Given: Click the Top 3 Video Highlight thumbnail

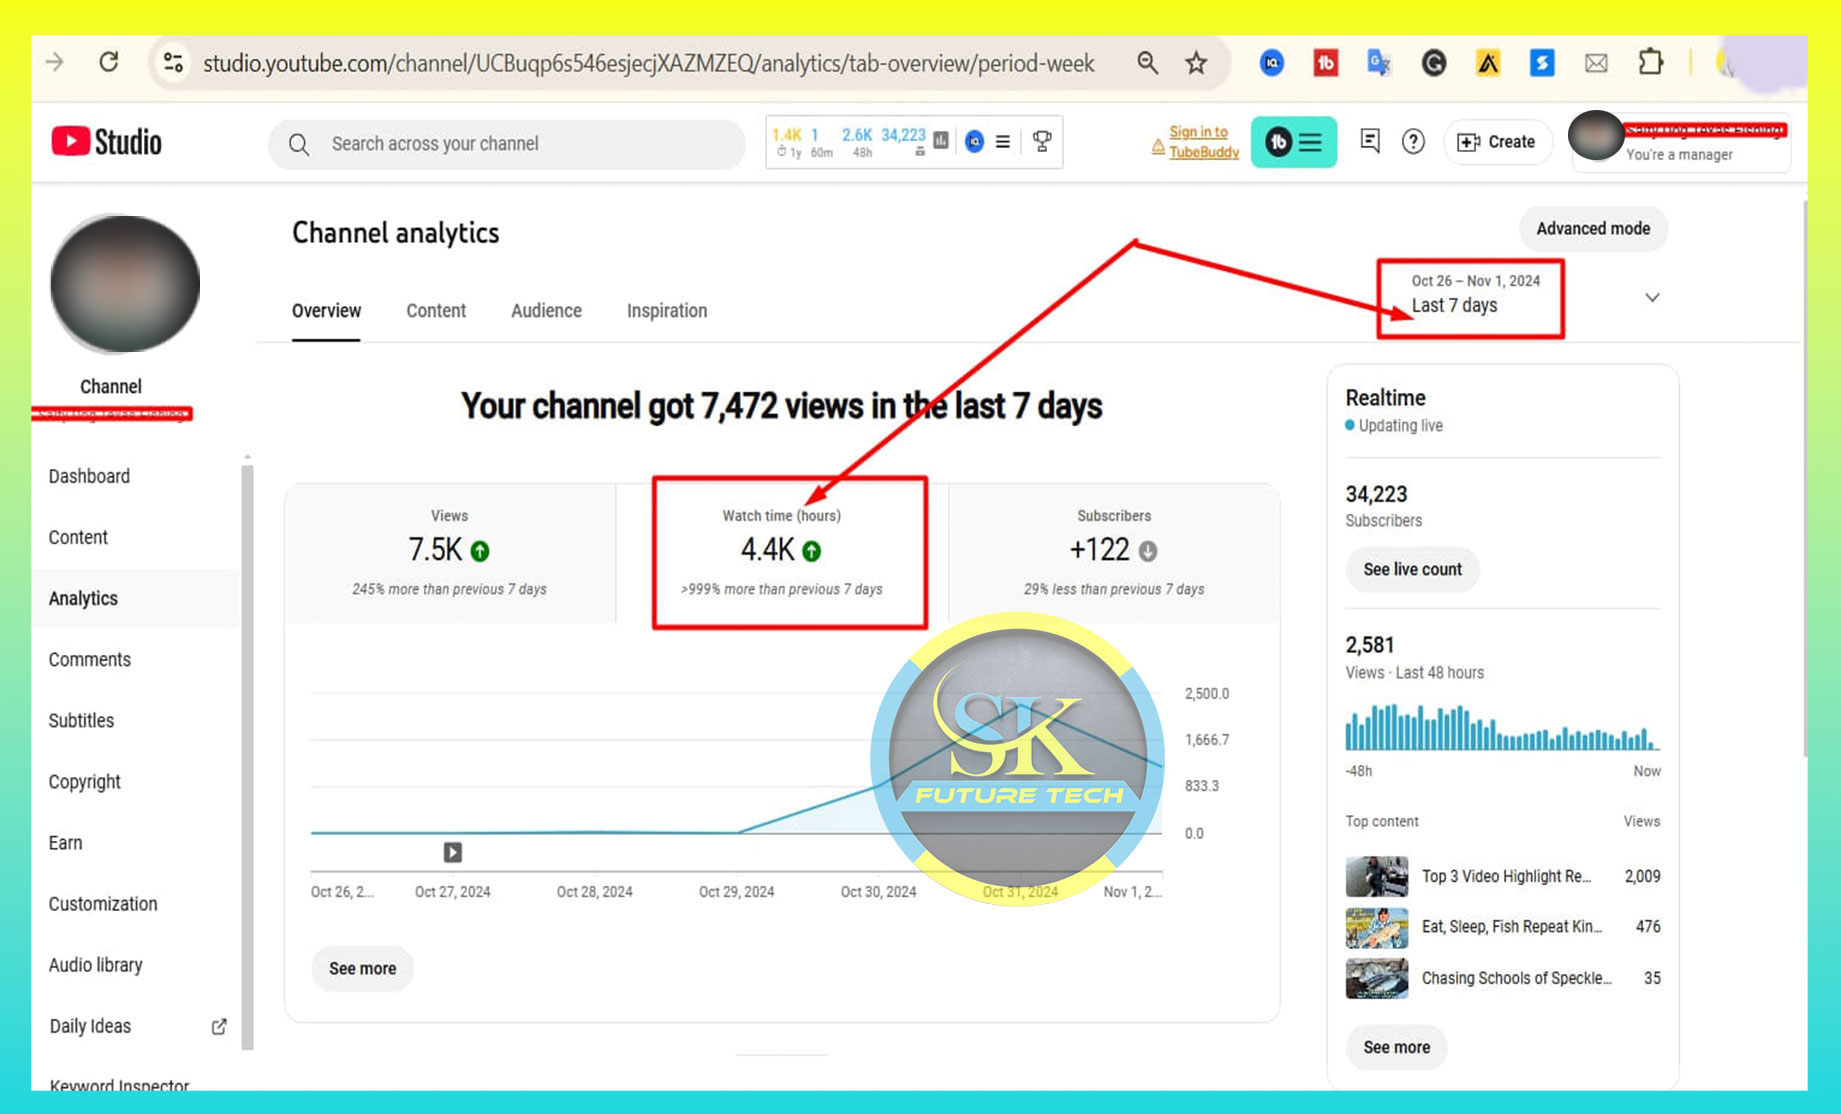Looking at the screenshot, I should (1376, 875).
